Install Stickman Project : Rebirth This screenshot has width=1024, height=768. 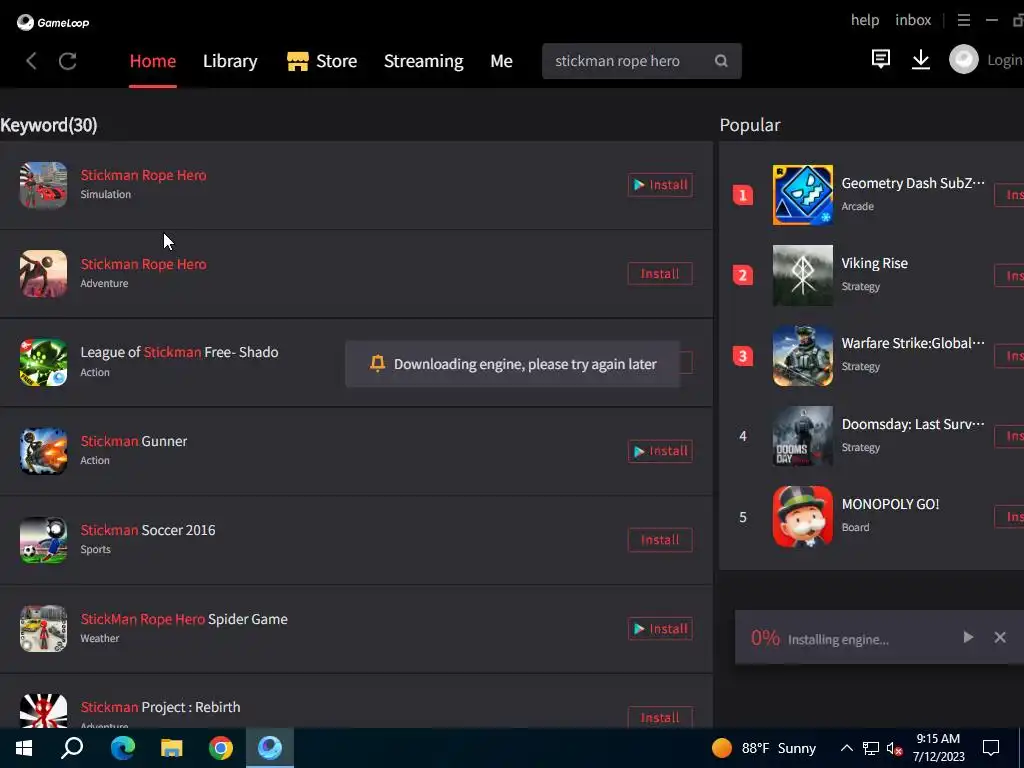660,717
